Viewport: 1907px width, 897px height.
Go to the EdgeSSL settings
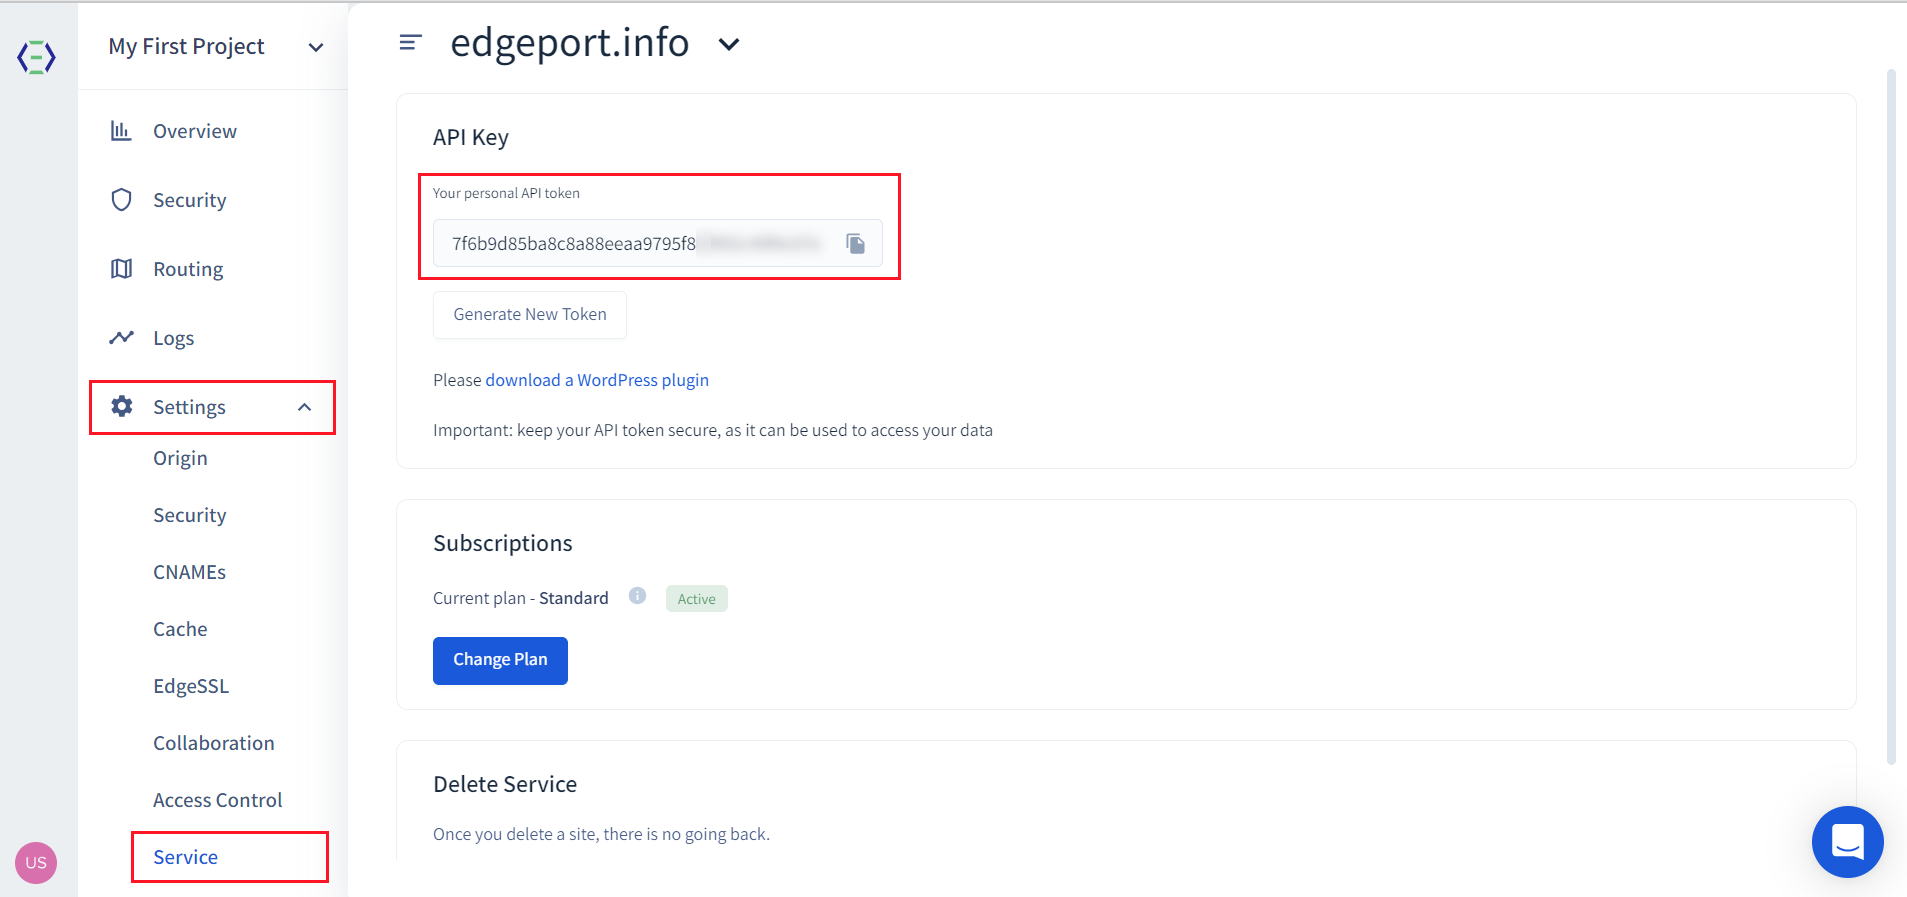pyautogui.click(x=191, y=686)
